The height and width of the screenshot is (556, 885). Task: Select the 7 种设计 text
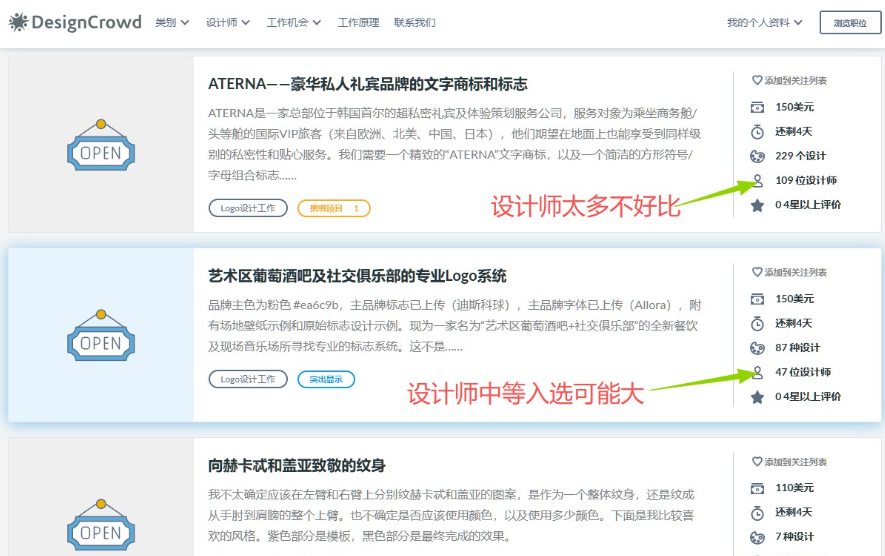[x=795, y=537]
